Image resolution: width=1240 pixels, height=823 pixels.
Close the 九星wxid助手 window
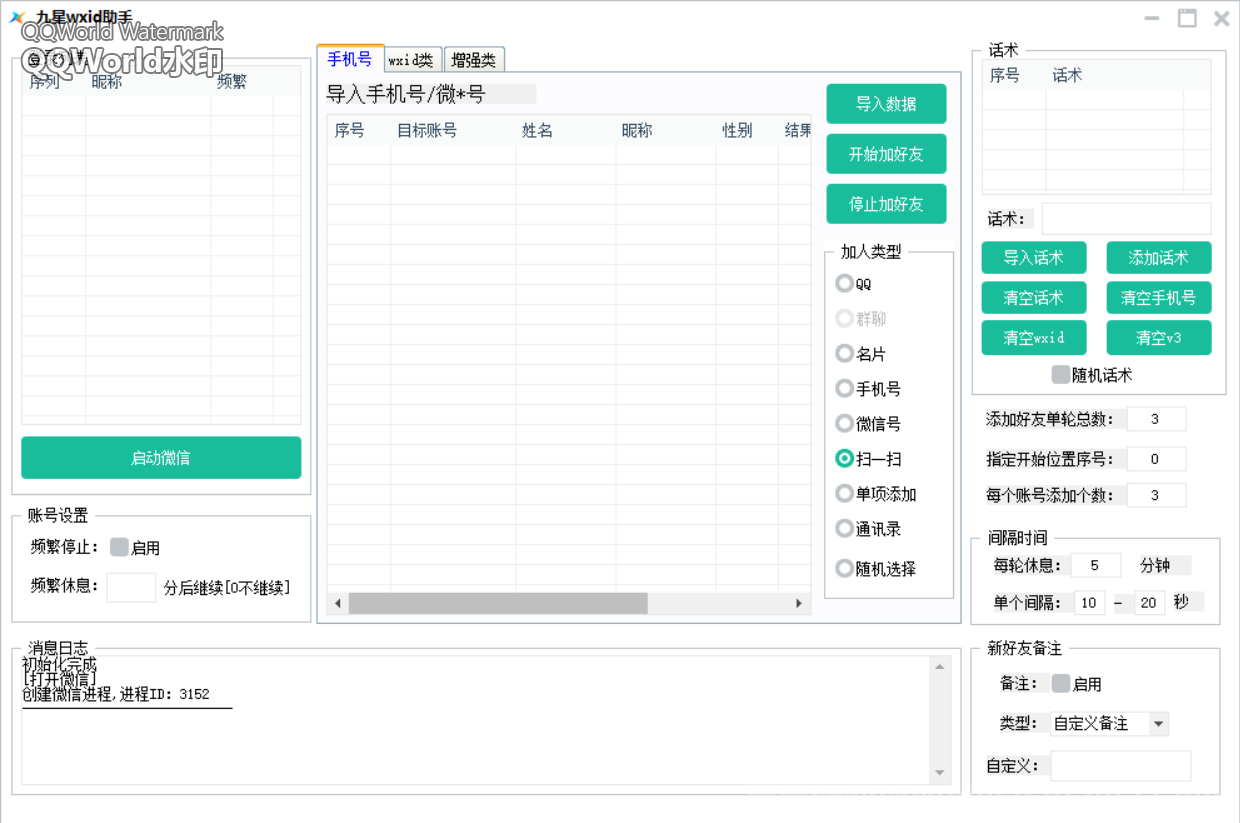point(1222,18)
